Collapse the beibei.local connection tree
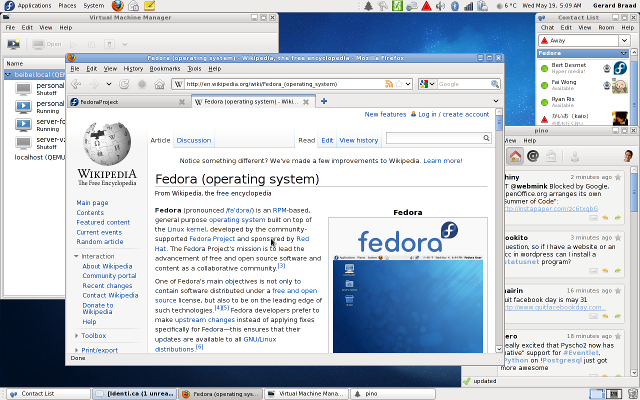The image size is (640, 400). [8, 75]
